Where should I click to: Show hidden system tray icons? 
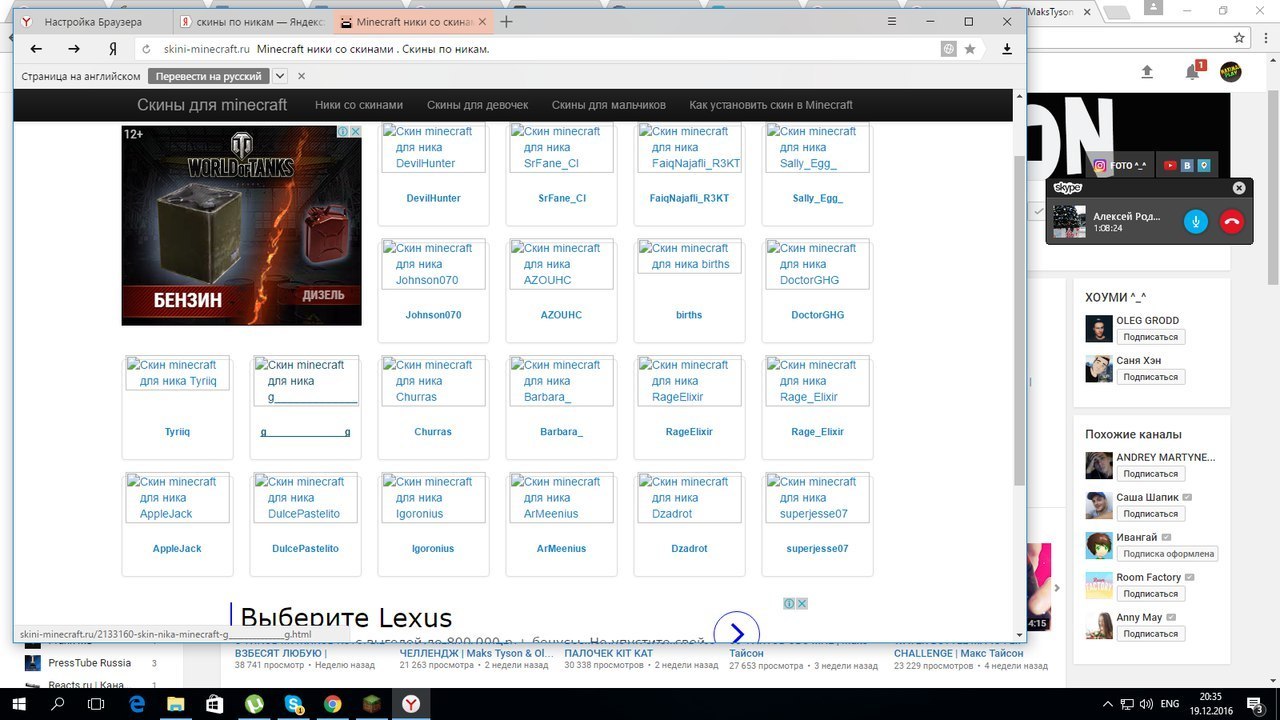(x=1107, y=704)
